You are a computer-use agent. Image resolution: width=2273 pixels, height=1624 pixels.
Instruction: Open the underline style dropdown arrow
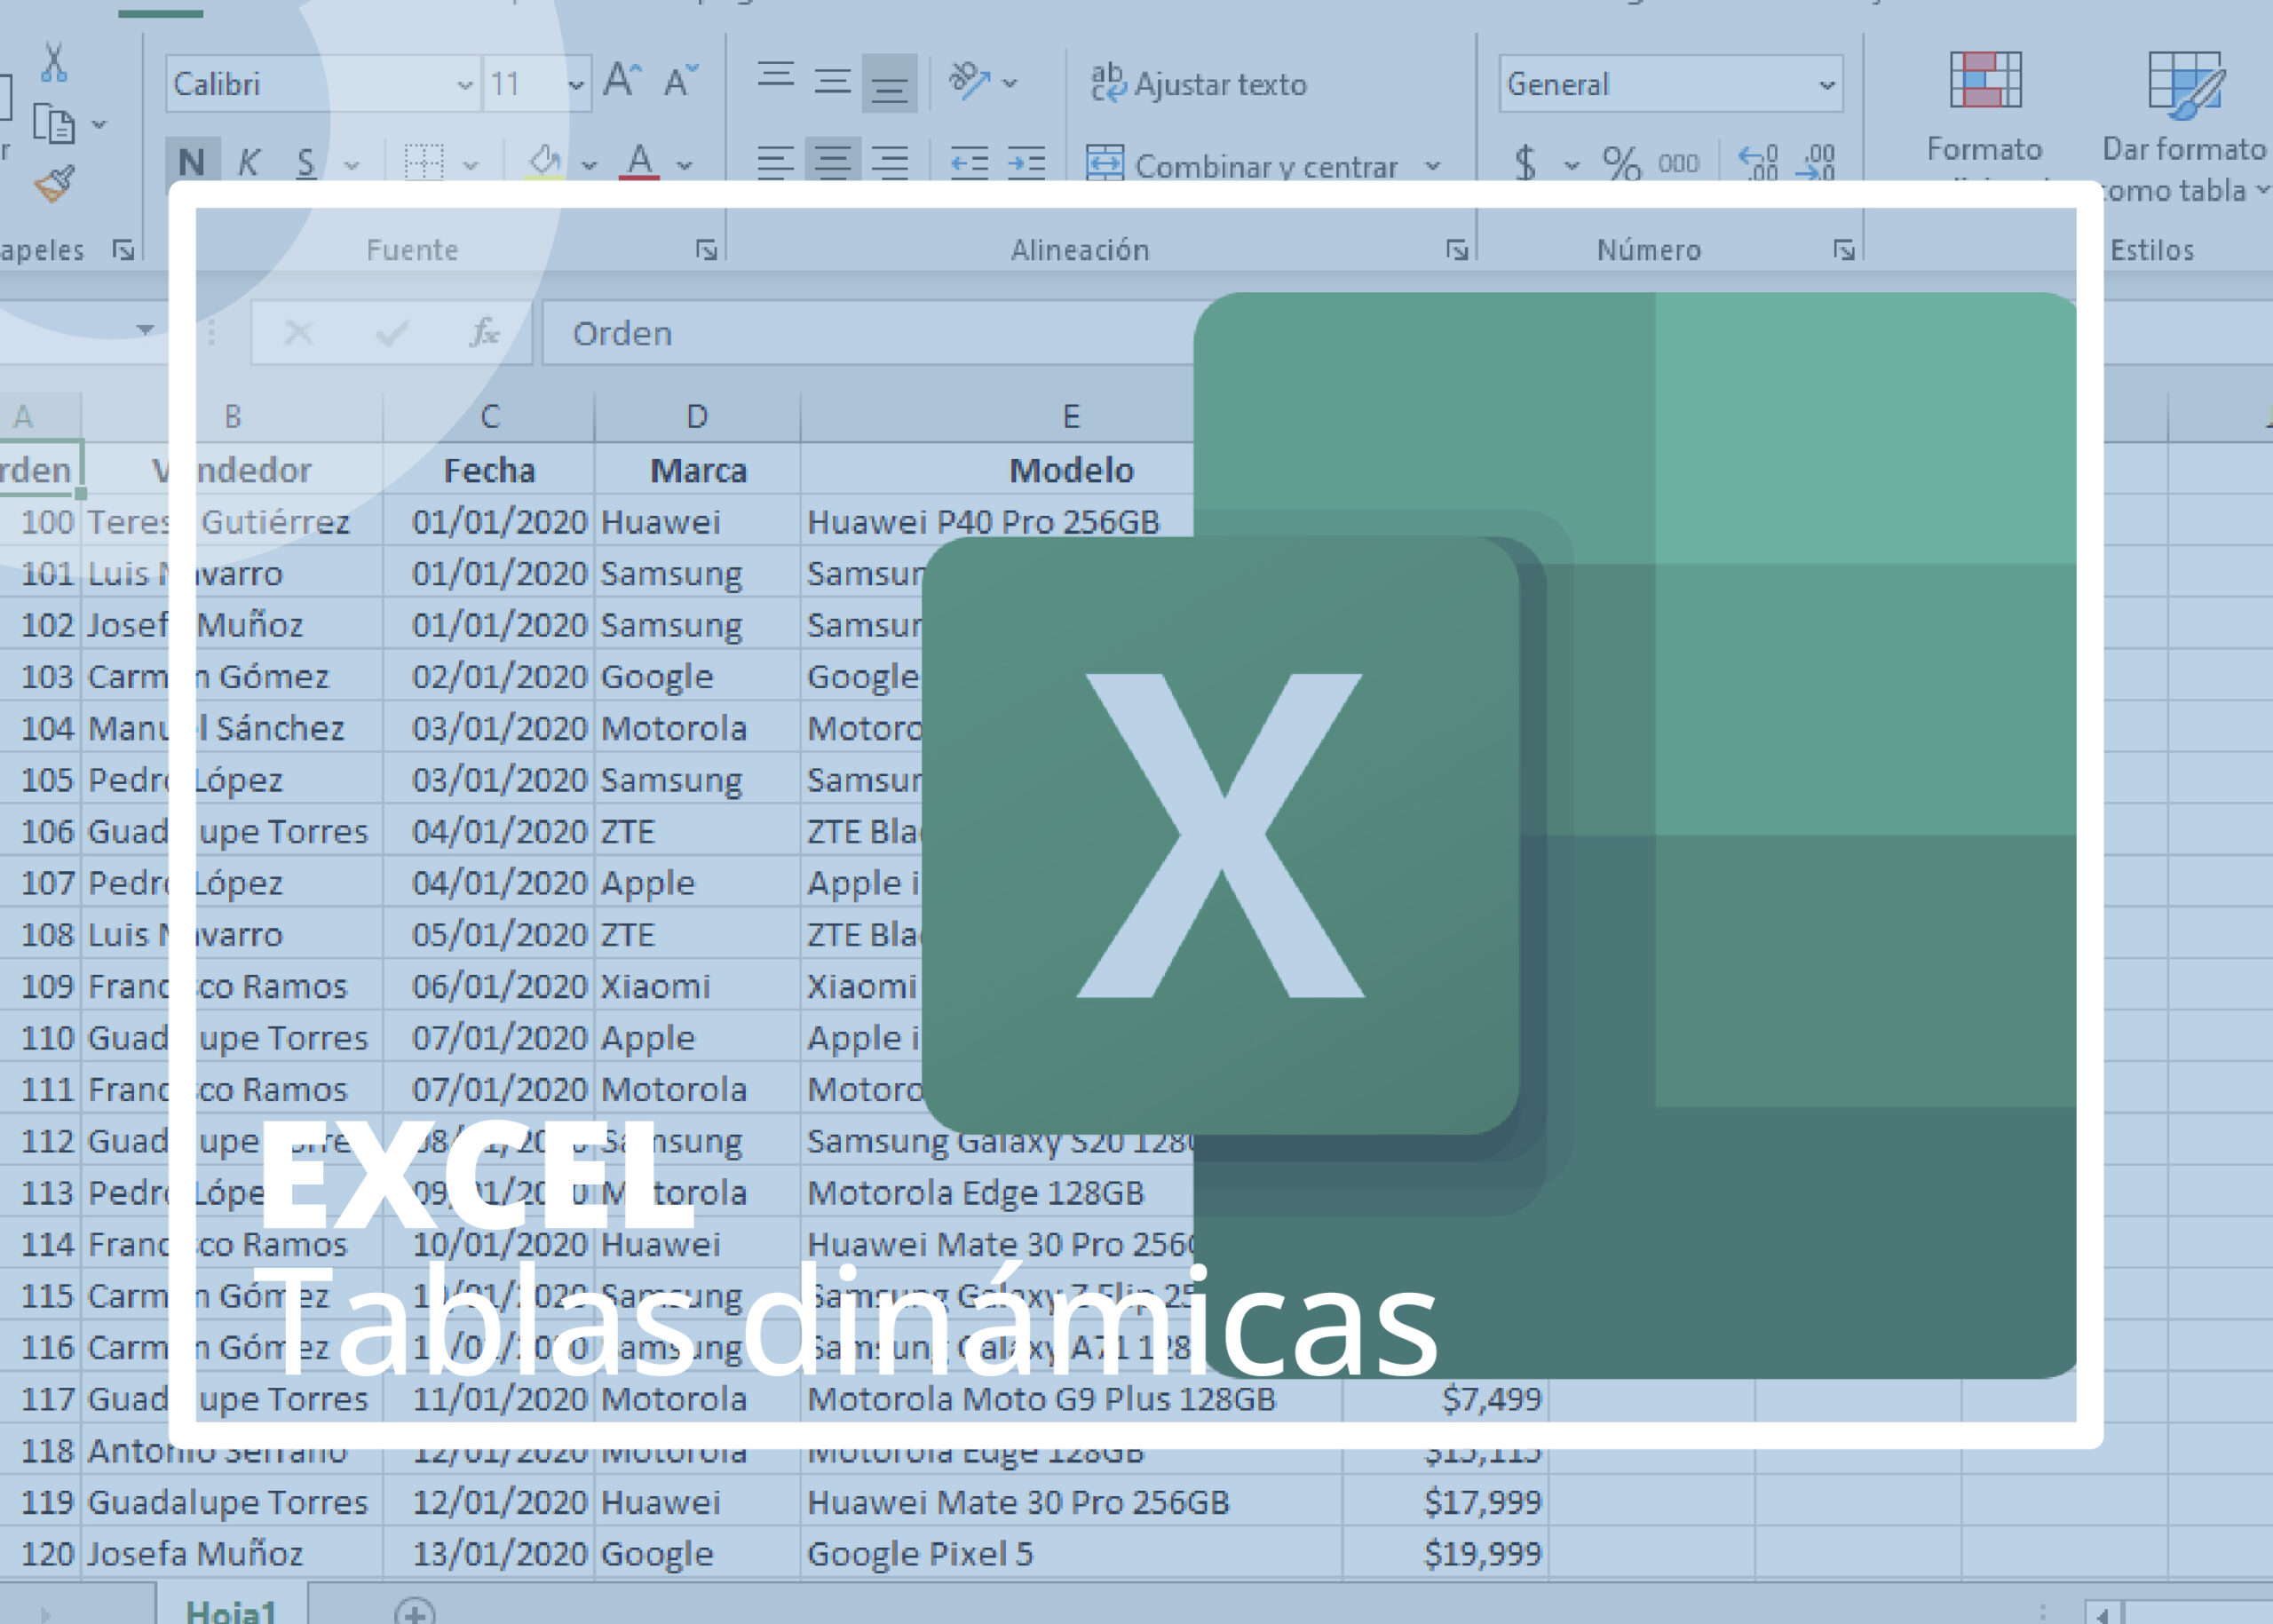[x=351, y=165]
